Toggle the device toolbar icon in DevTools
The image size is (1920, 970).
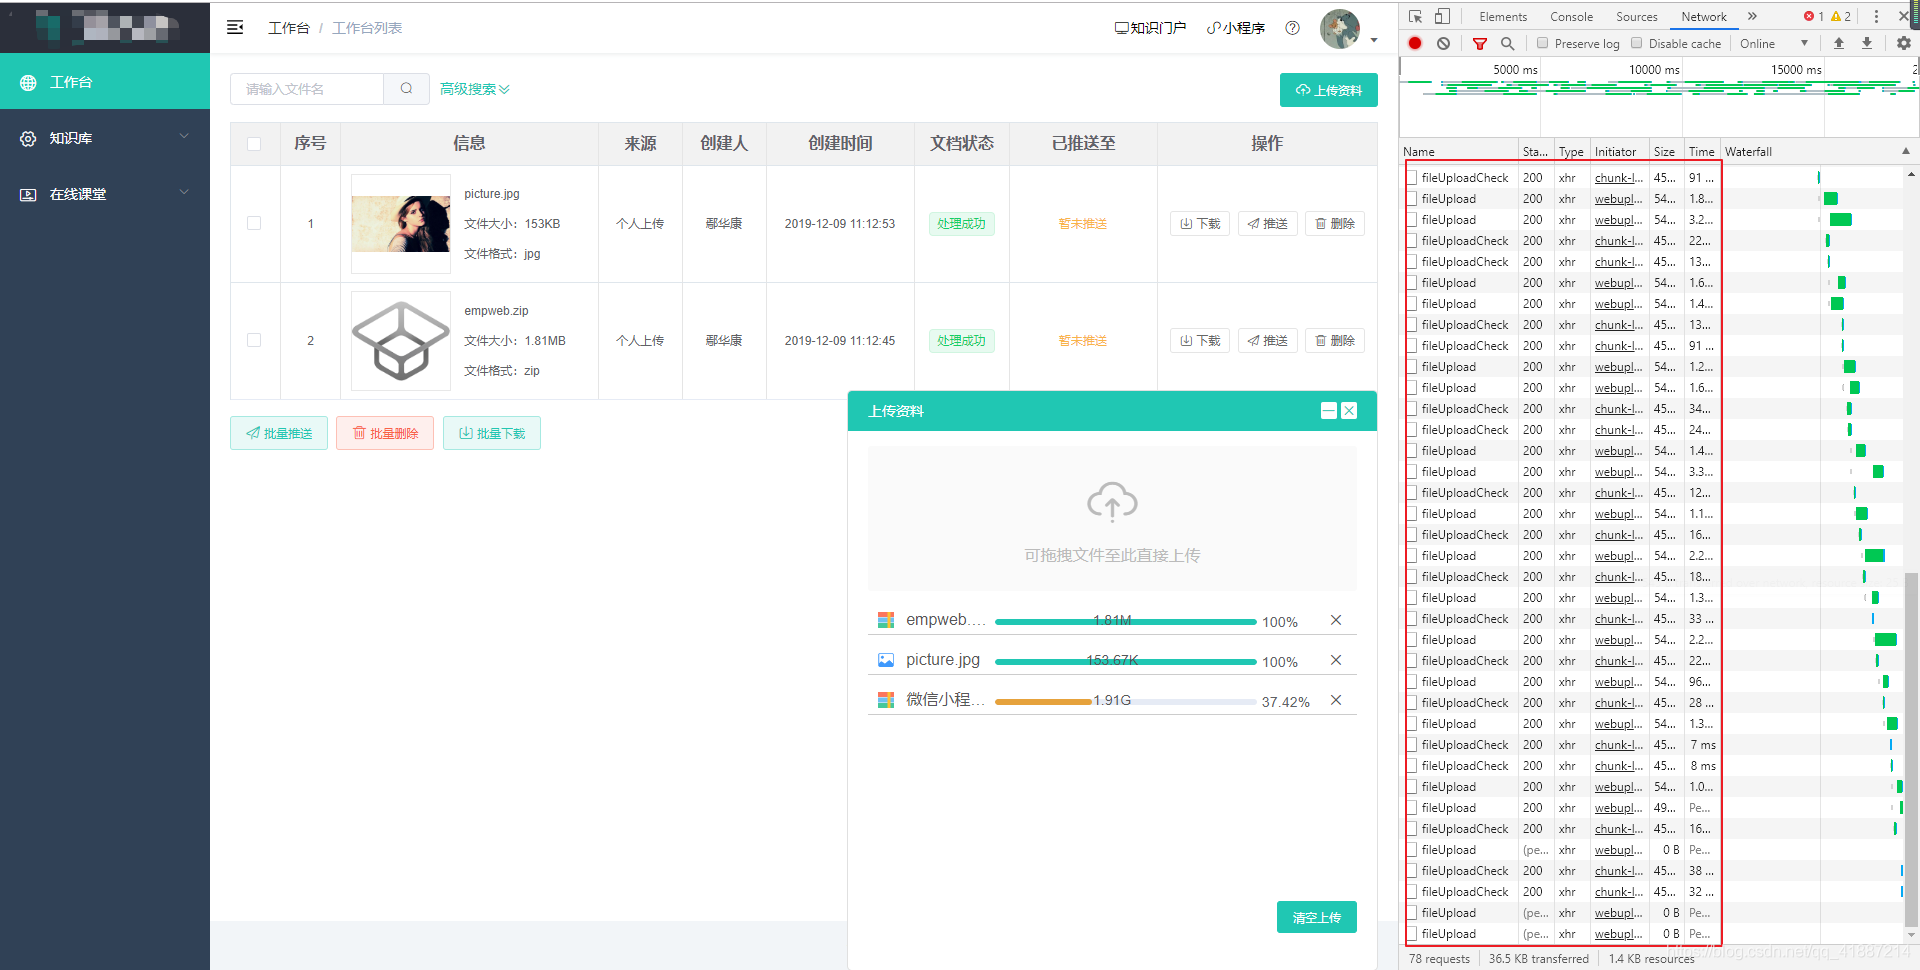click(x=1440, y=16)
